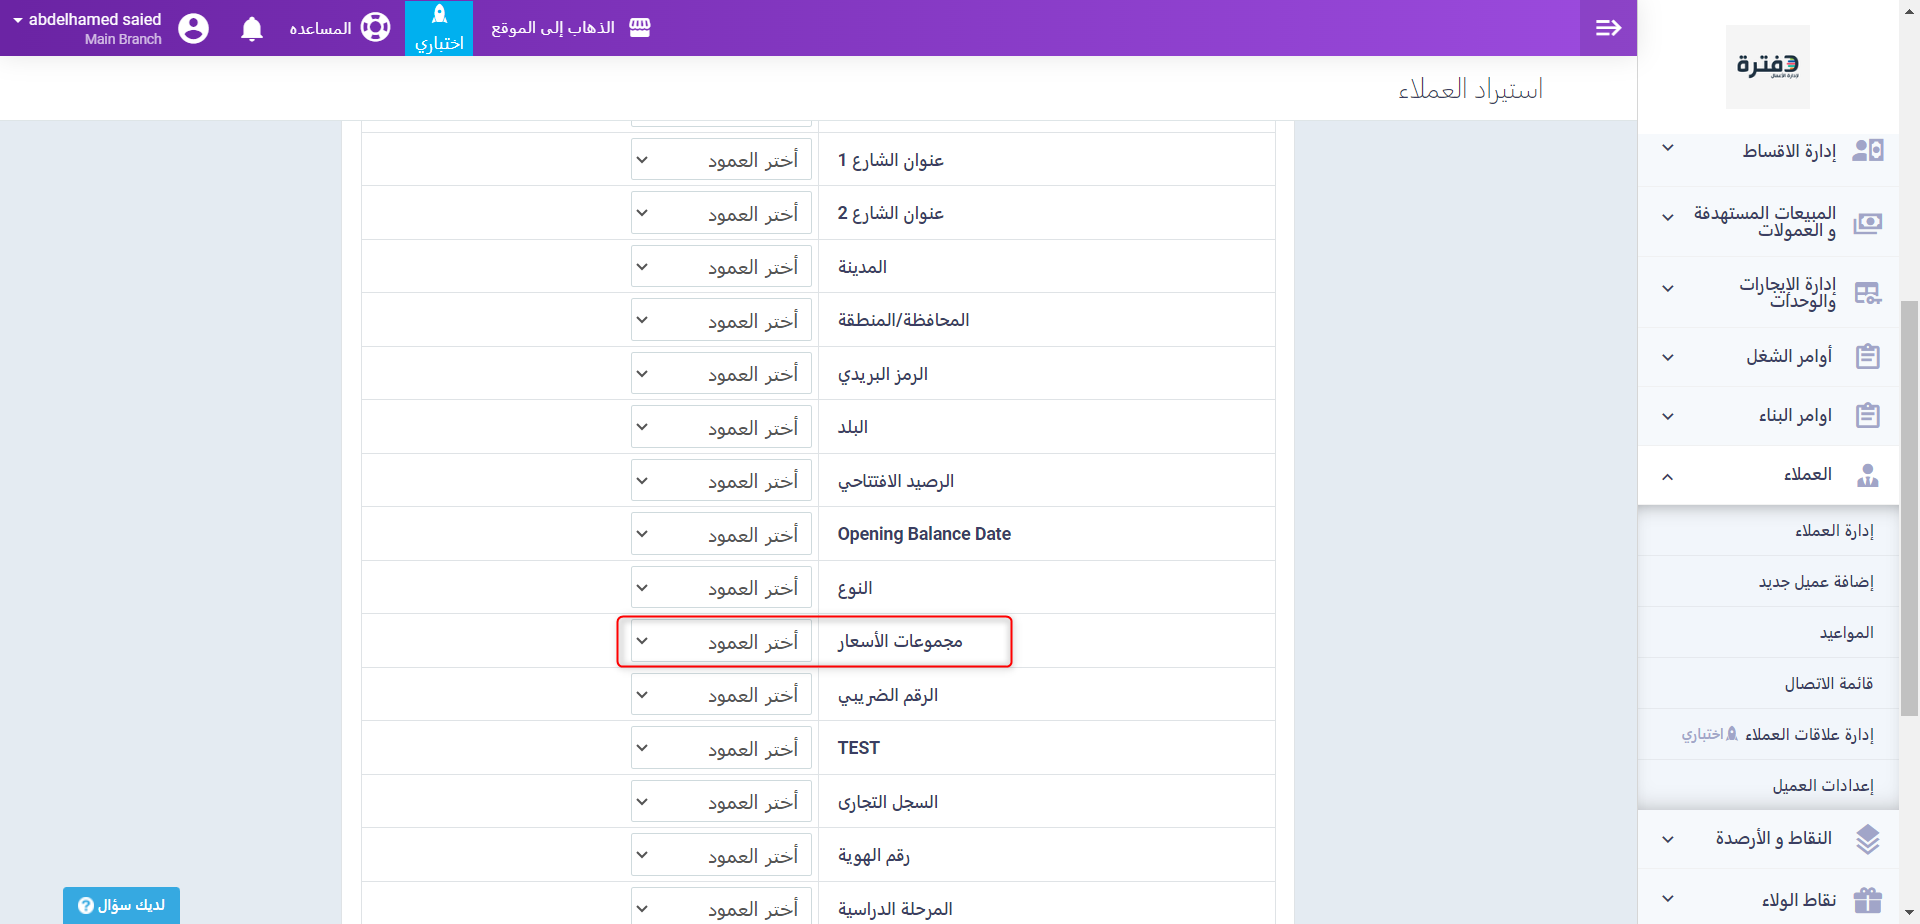Click the Opening Balance Date label

(x=924, y=534)
